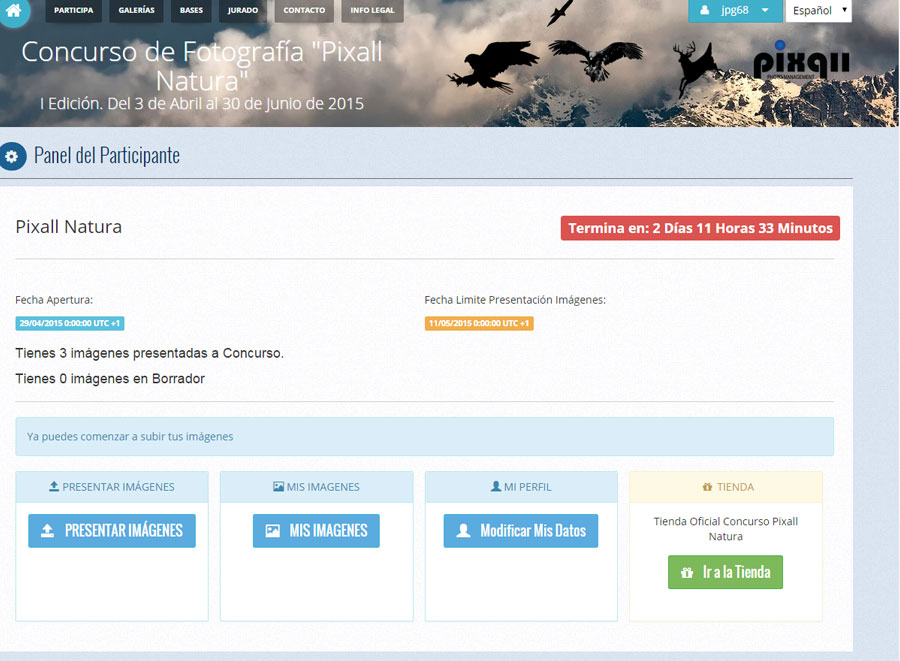
Task: Click the I Edición date subtitle in banner
Action: [x=202, y=104]
